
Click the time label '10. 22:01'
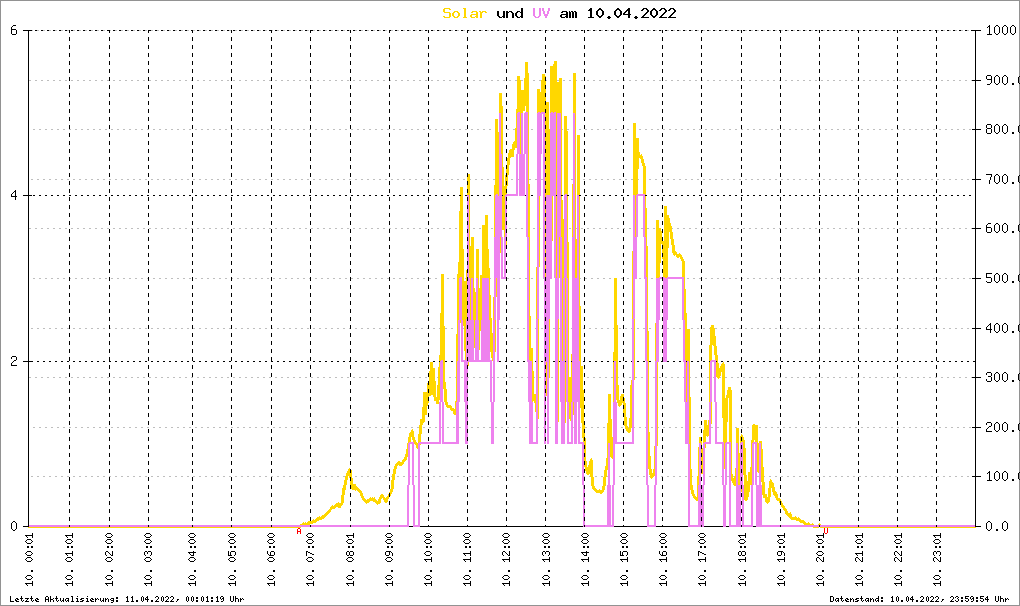point(898,560)
